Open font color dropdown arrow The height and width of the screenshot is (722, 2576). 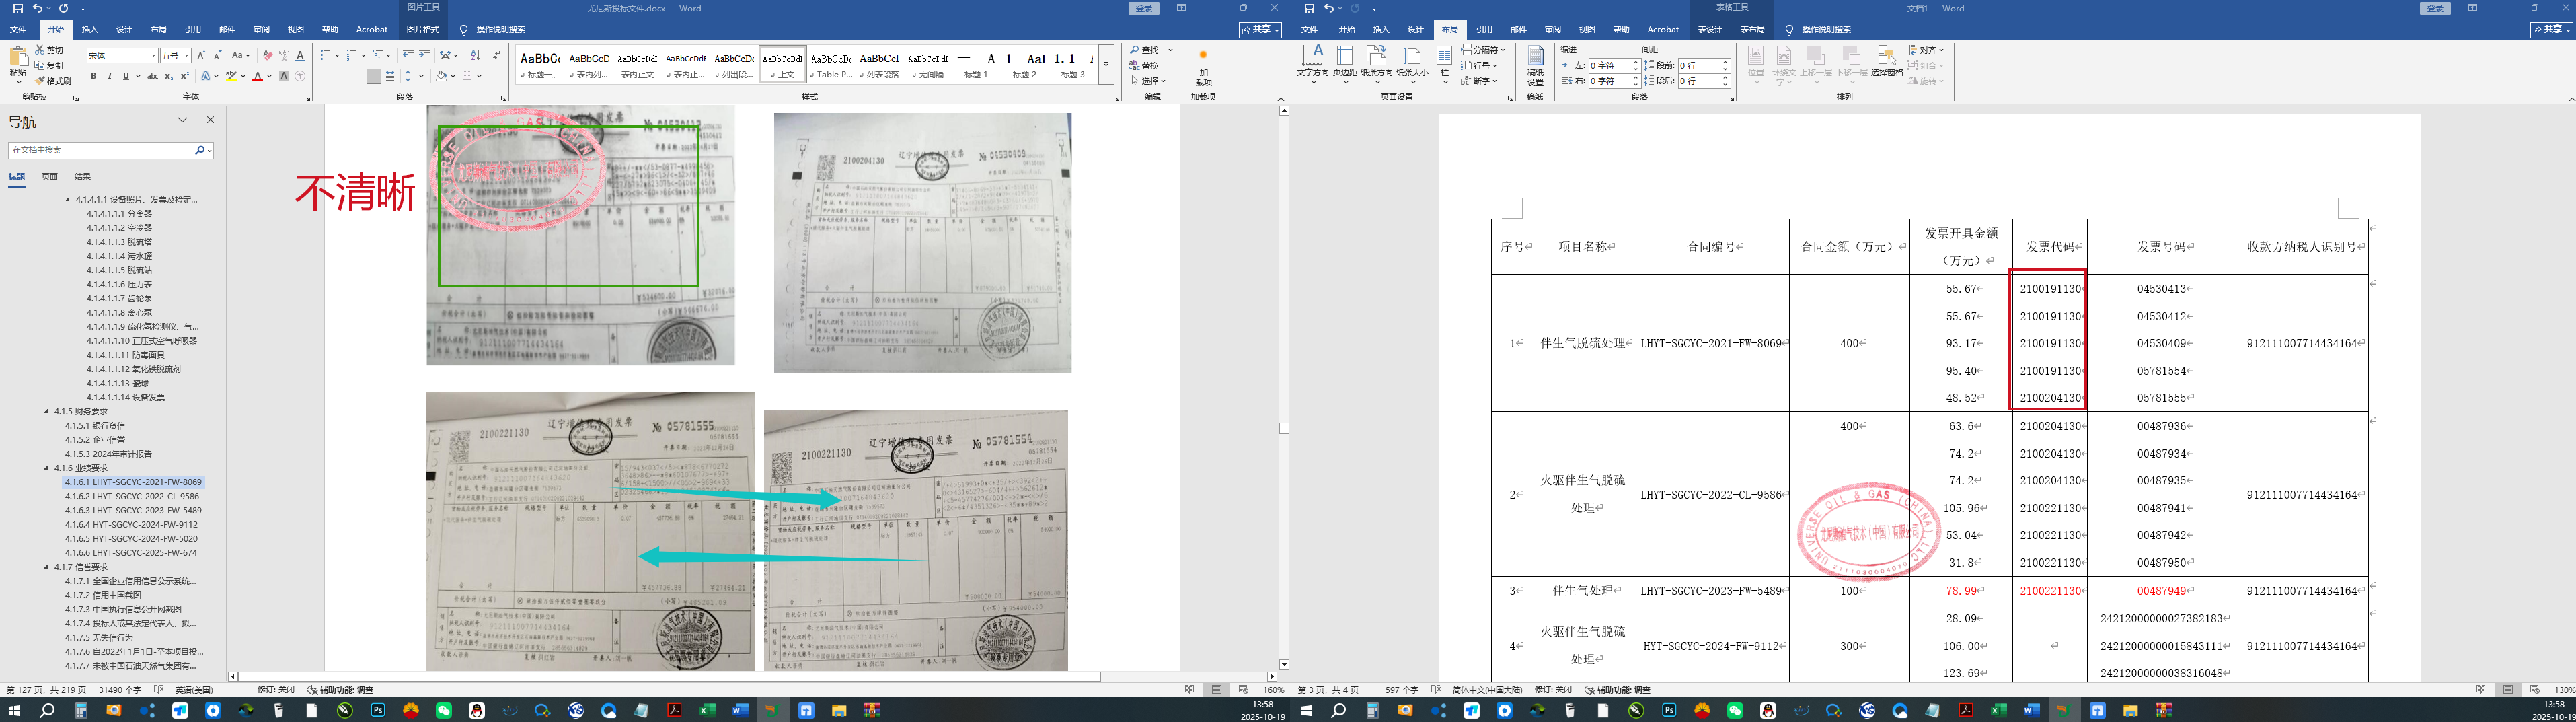[x=269, y=76]
